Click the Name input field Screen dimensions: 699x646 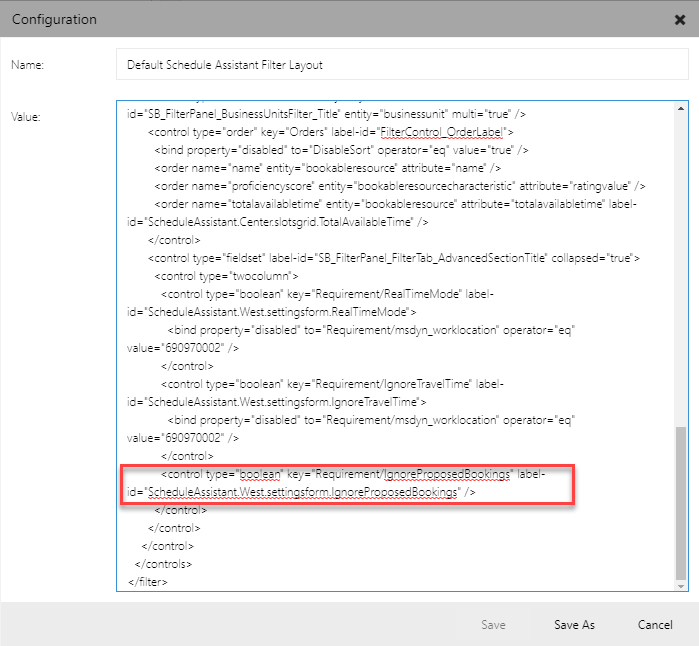click(402, 65)
